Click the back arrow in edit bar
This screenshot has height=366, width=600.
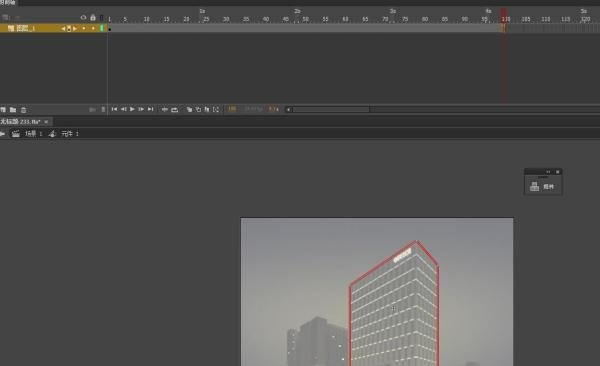2,134
